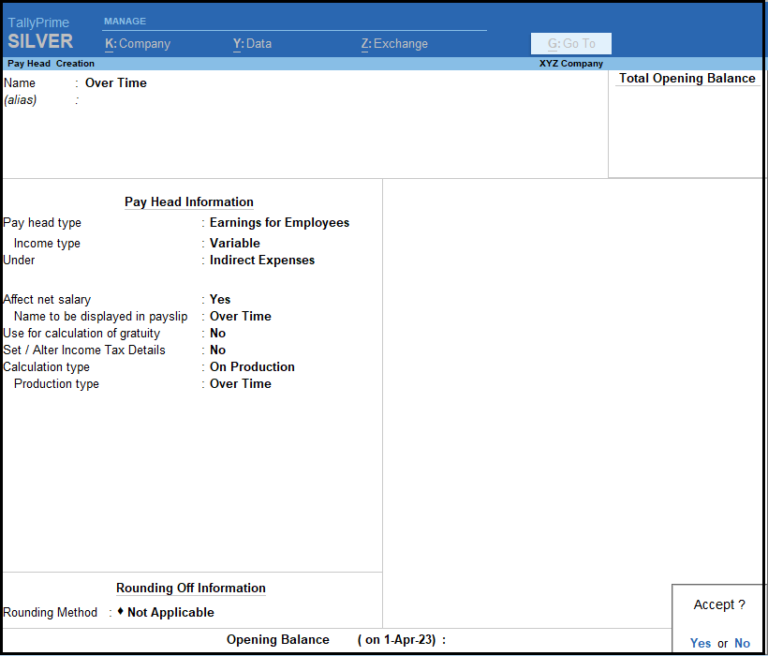Image resolution: width=768 pixels, height=656 pixels.
Task: Open the Z: Exchange menu
Action: pos(394,44)
